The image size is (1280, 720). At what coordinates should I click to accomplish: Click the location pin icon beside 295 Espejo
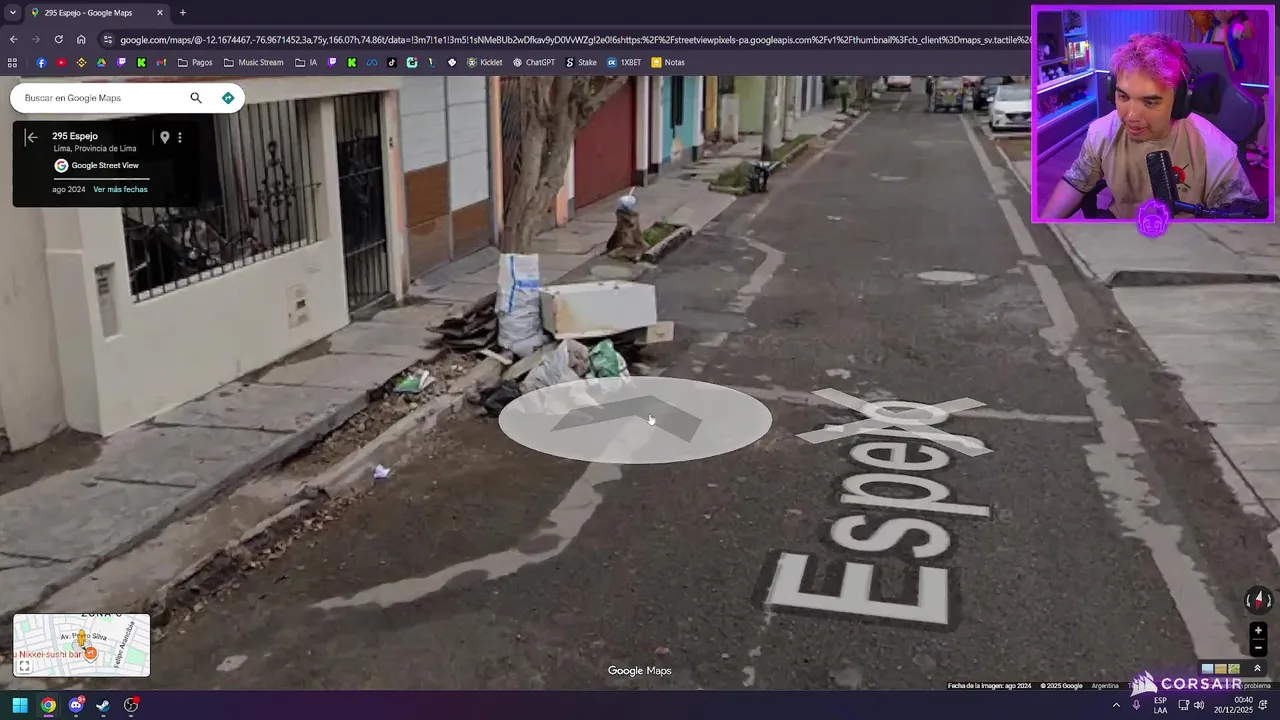(x=165, y=137)
